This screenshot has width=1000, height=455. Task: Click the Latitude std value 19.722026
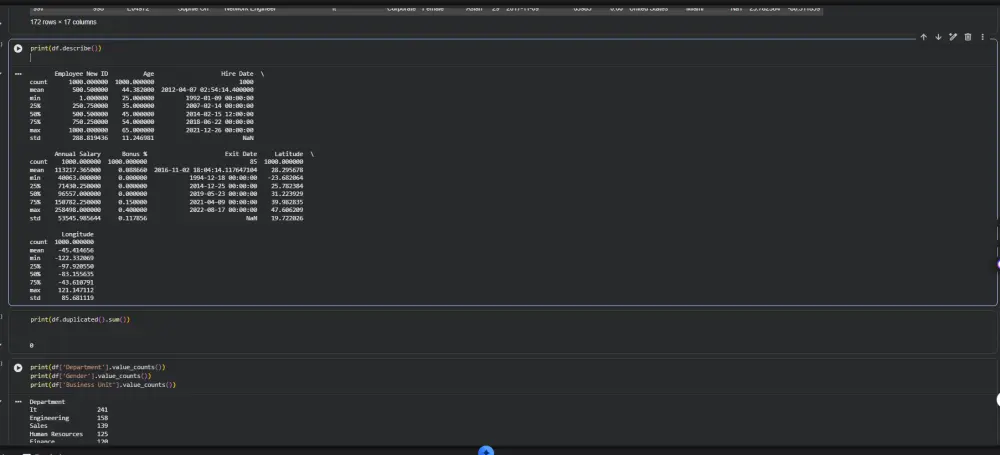click(287, 218)
